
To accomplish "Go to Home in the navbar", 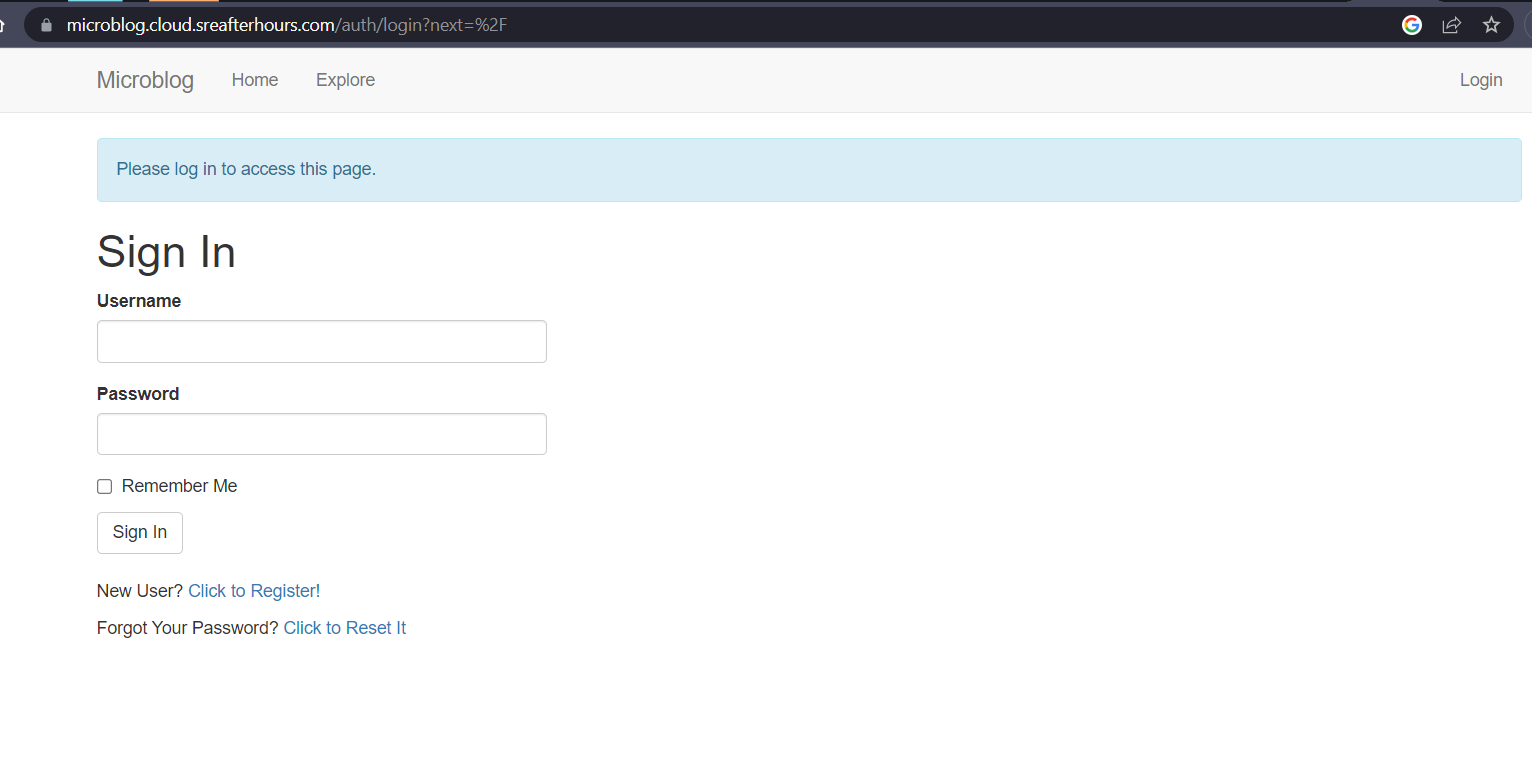I will [255, 80].
